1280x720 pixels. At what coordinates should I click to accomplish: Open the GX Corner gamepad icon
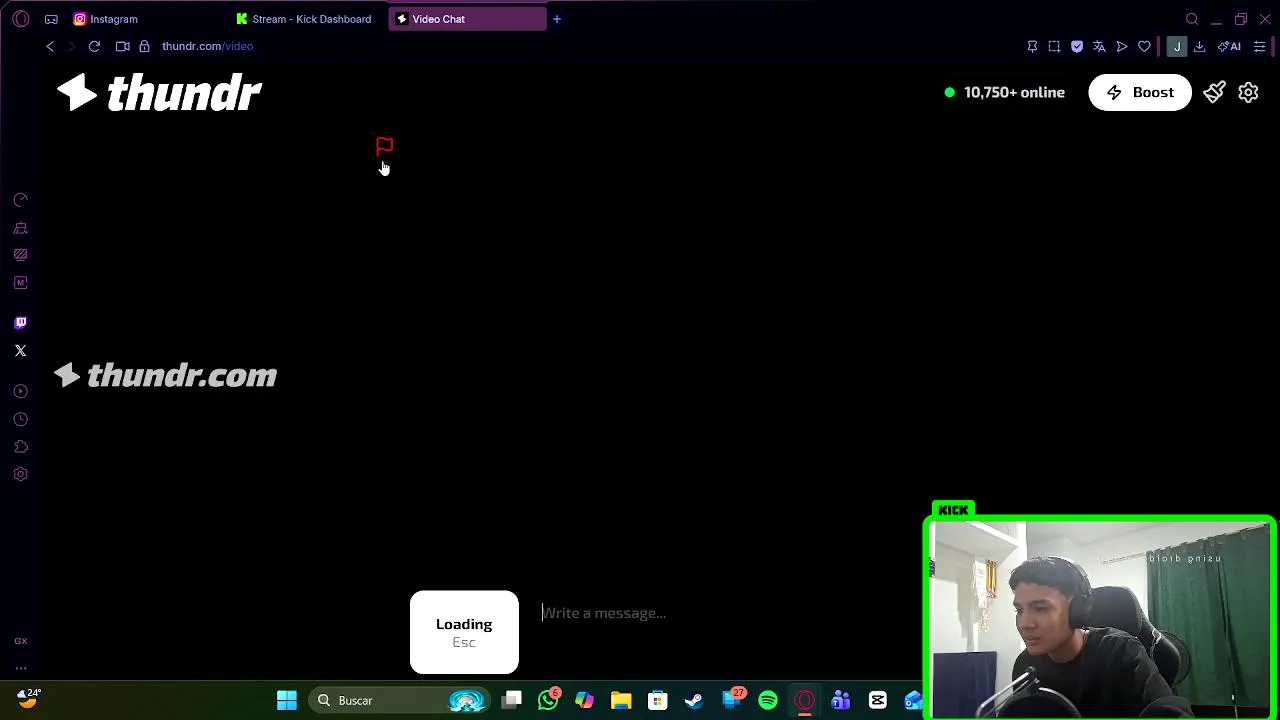[x=51, y=19]
